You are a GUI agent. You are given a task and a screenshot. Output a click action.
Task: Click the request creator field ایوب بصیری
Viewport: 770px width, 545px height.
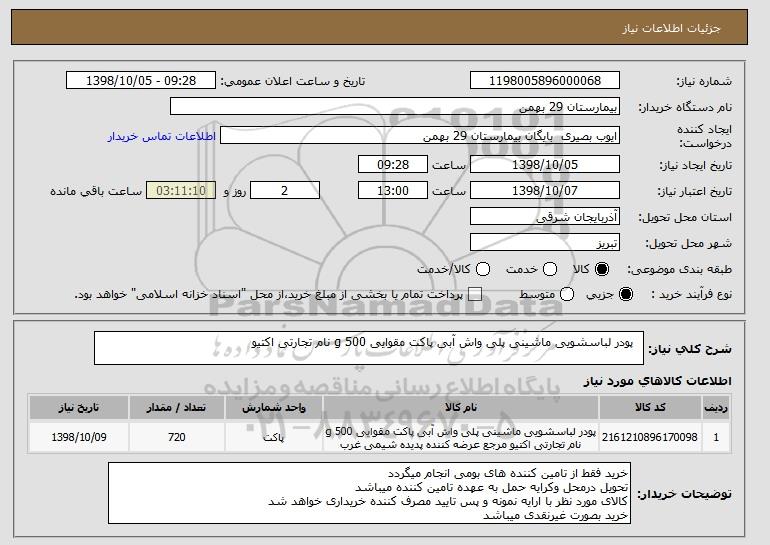420,136
